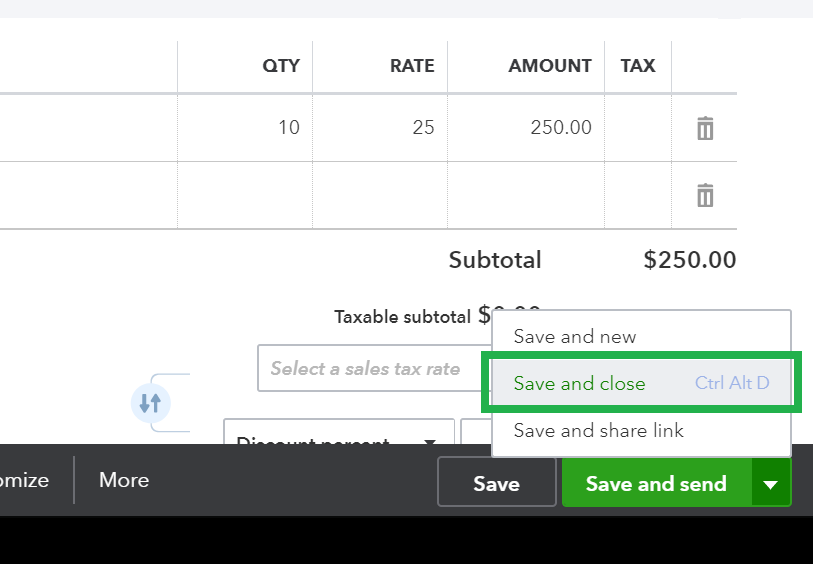Click the empty AMOUNT cell in second row

coord(525,195)
